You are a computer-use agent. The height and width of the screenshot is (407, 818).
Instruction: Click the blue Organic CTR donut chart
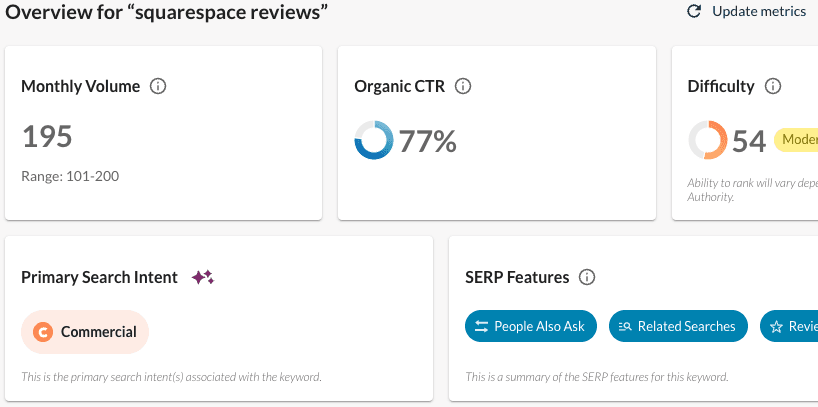tap(374, 141)
